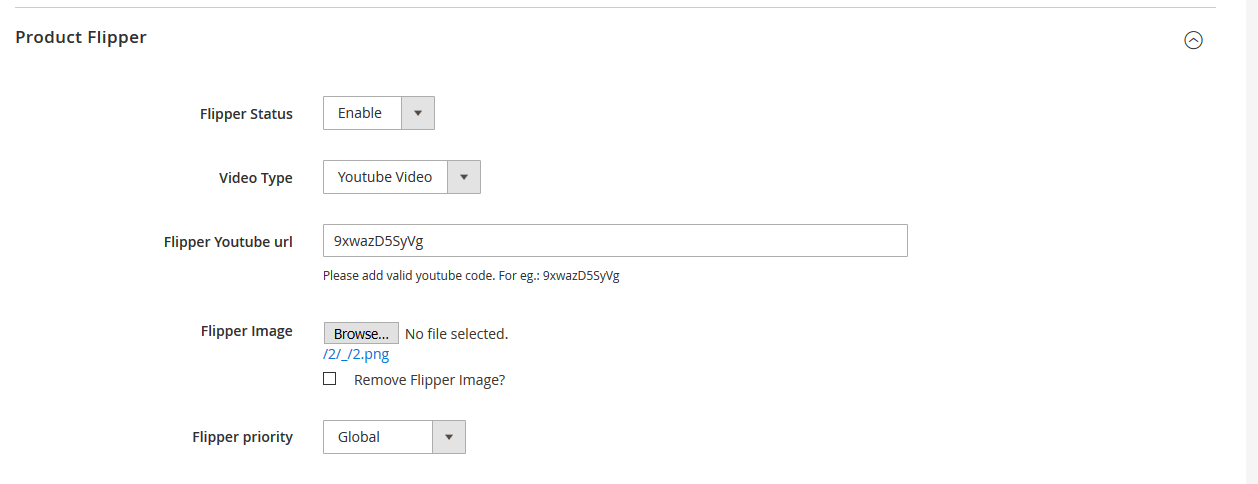Viewport: 1258px width, 484px height.
Task: Collapse the Product Flipper section chevron icon
Action: click(1193, 40)
